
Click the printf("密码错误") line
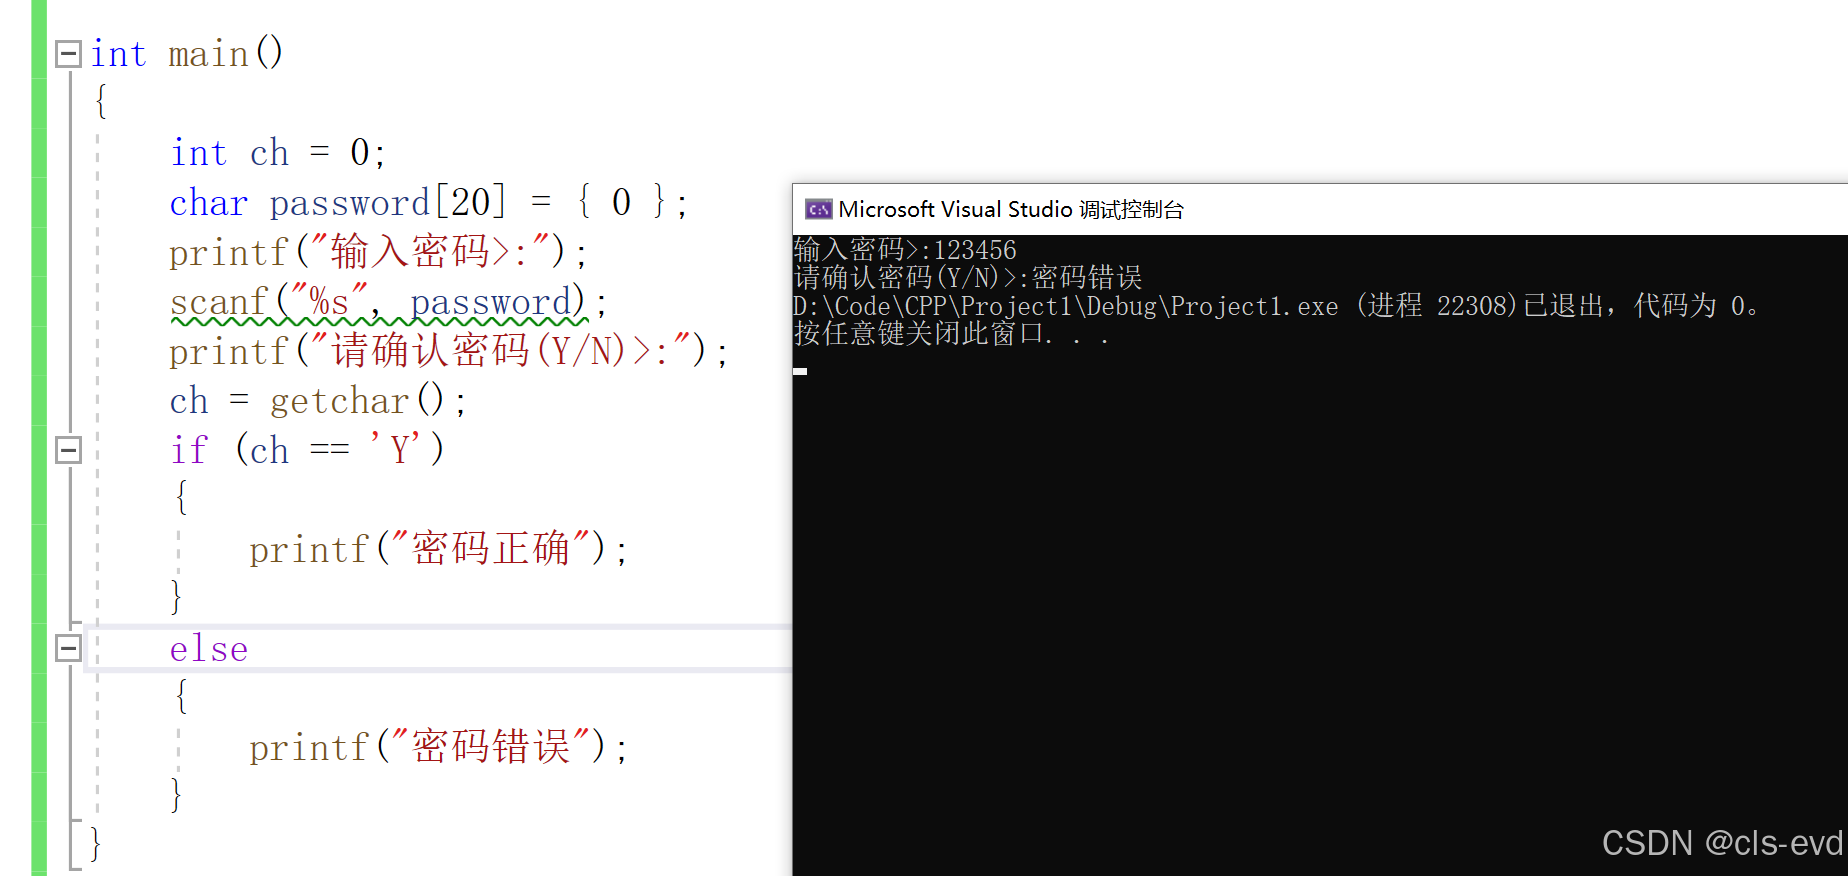[439, 747]
